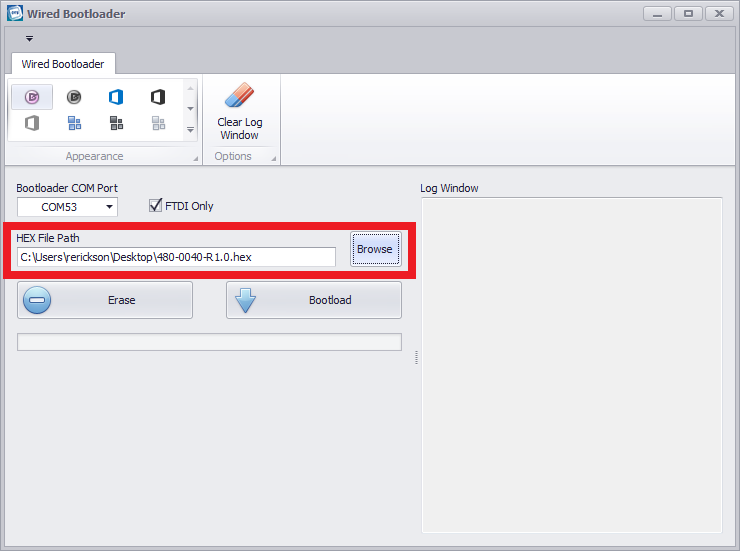The width and height of the screenshot is (740, 551).
Task: Click into the HEX File Path field
Action: click(x=176, y=257)
